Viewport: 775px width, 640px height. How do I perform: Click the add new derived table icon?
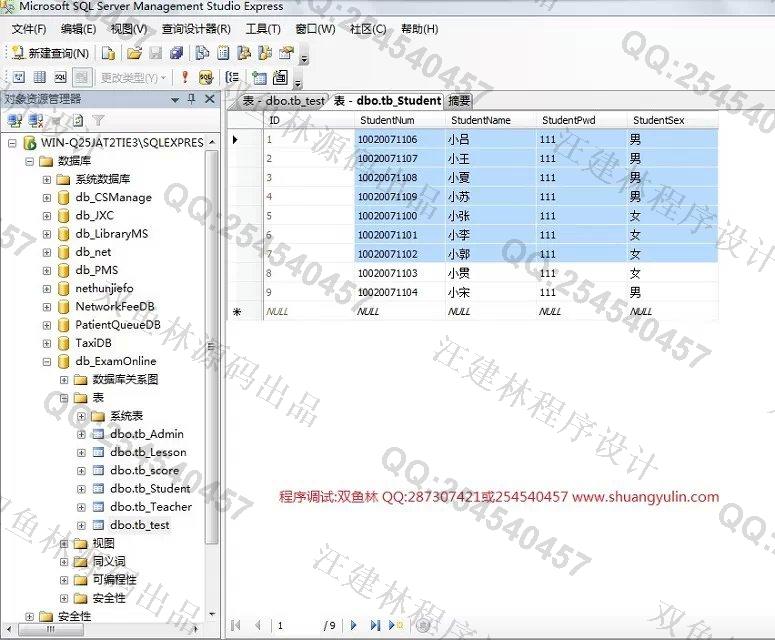280,77
